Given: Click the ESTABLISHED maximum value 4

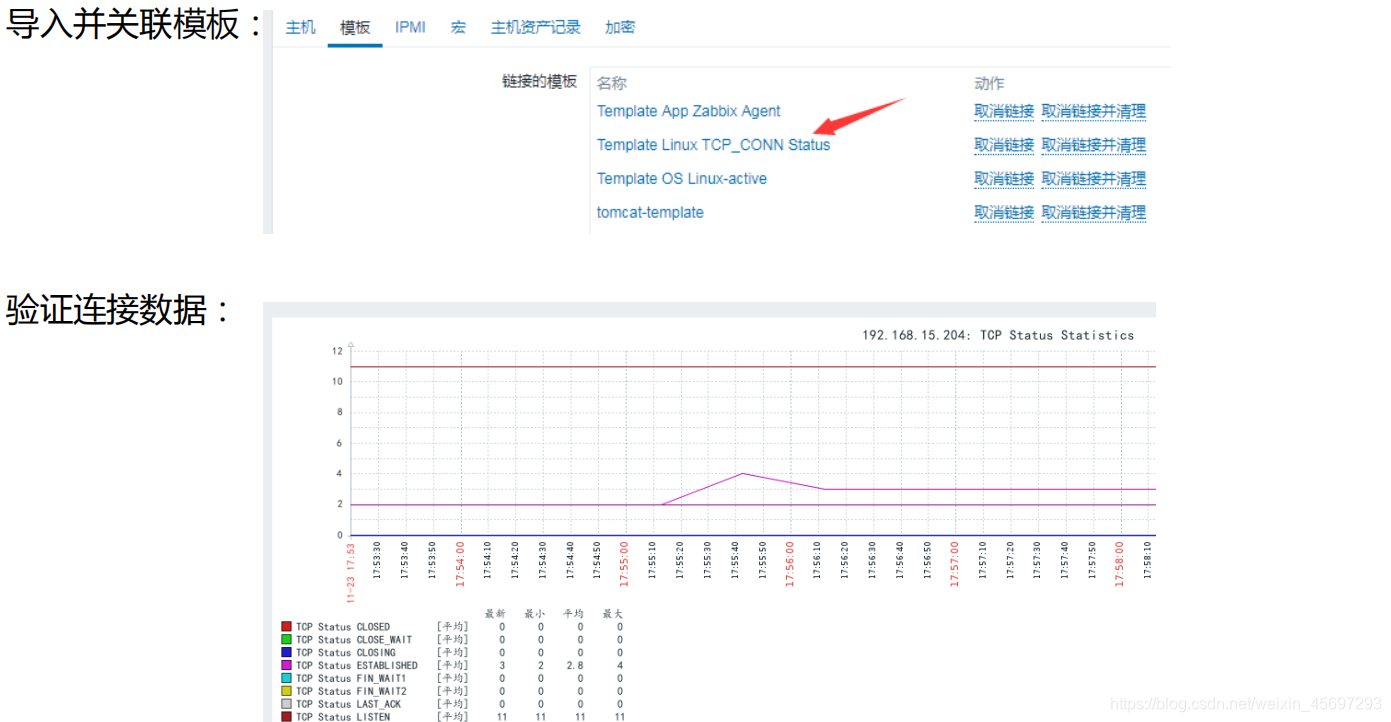Looking at the screenshot, I should click(x=619, y=666).
